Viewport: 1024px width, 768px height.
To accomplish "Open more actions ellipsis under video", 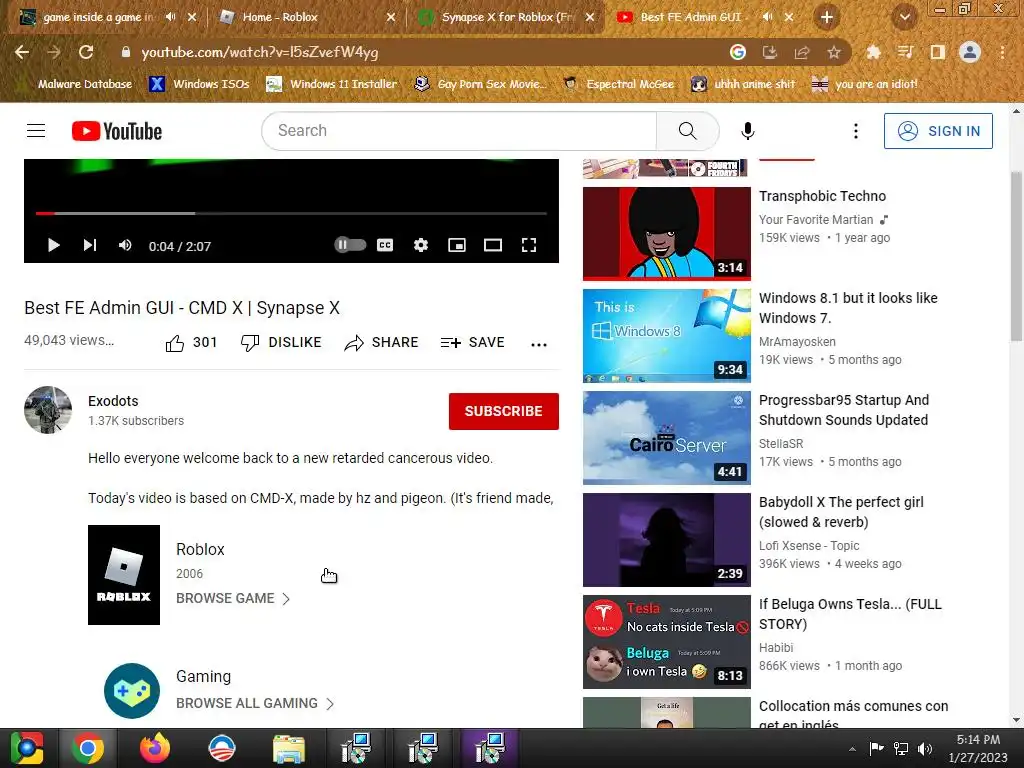I will [x=539, y=344].
